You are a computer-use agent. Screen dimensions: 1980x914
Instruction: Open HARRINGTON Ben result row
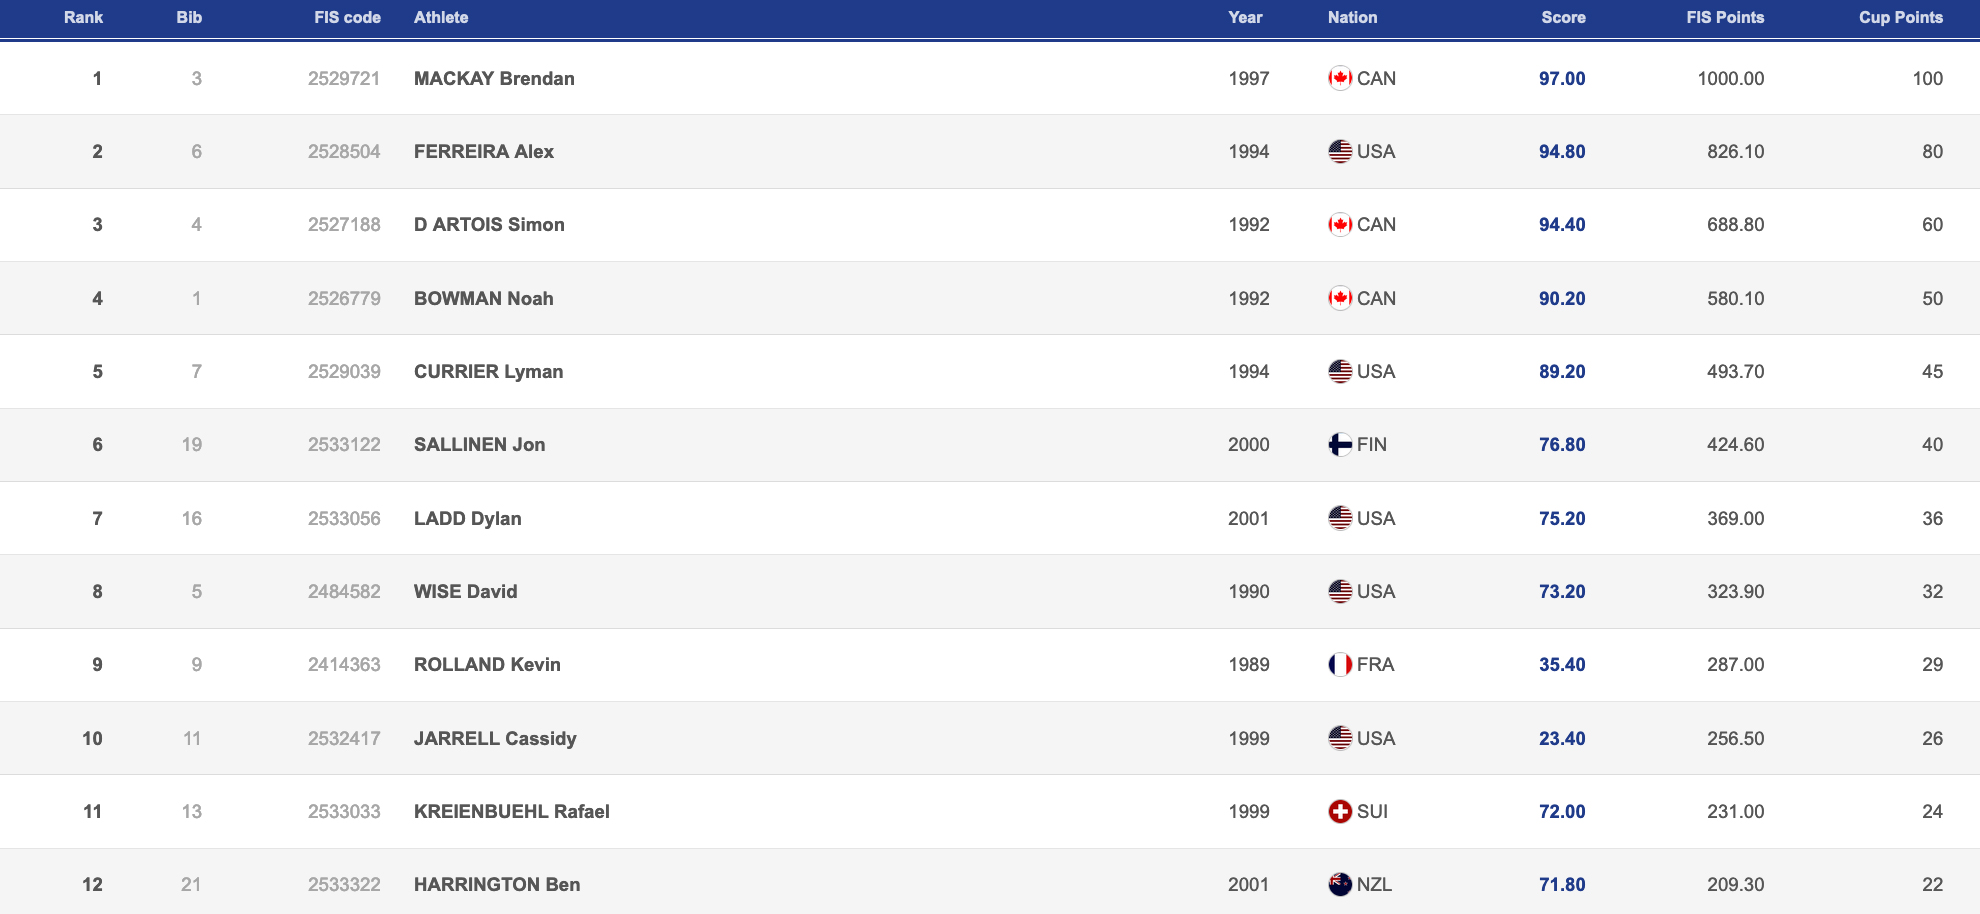pos(497,884)
